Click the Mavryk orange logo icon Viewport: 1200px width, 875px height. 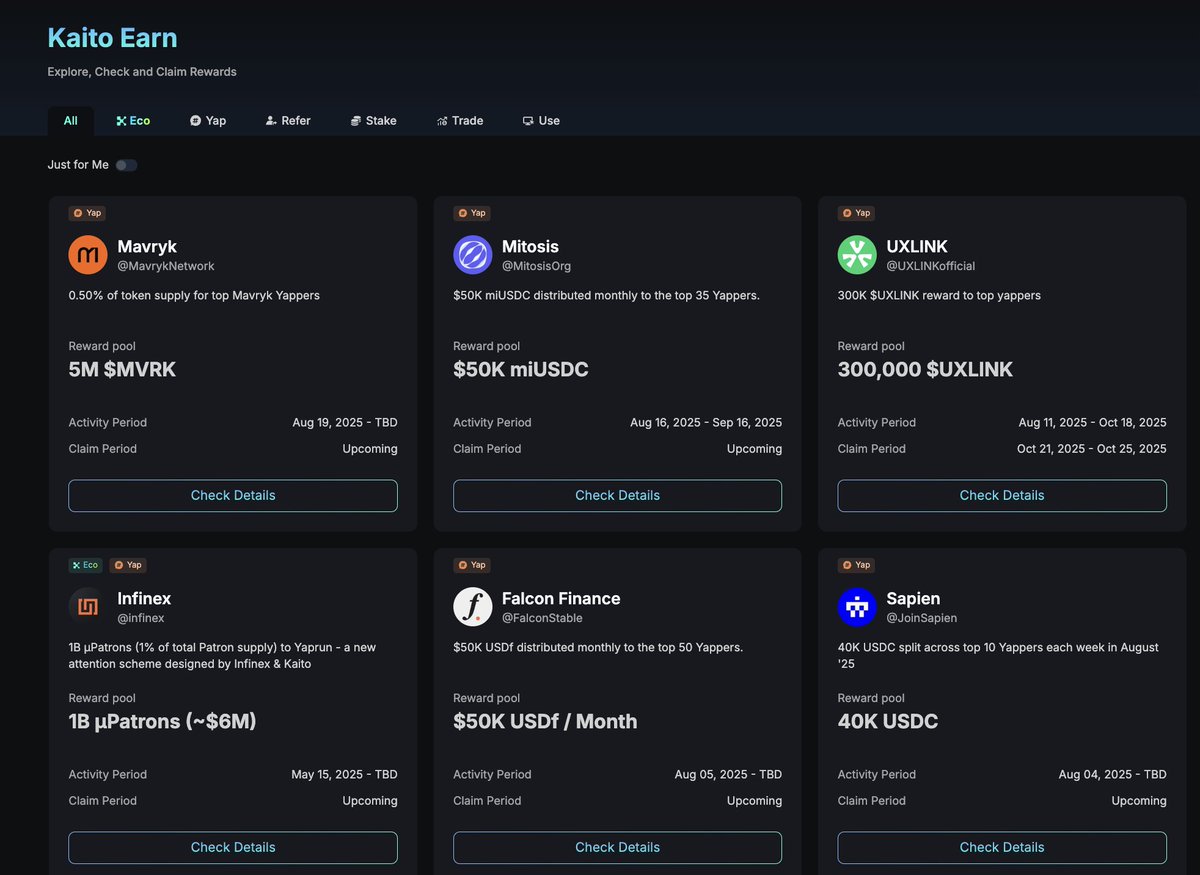tap(88, 255)
